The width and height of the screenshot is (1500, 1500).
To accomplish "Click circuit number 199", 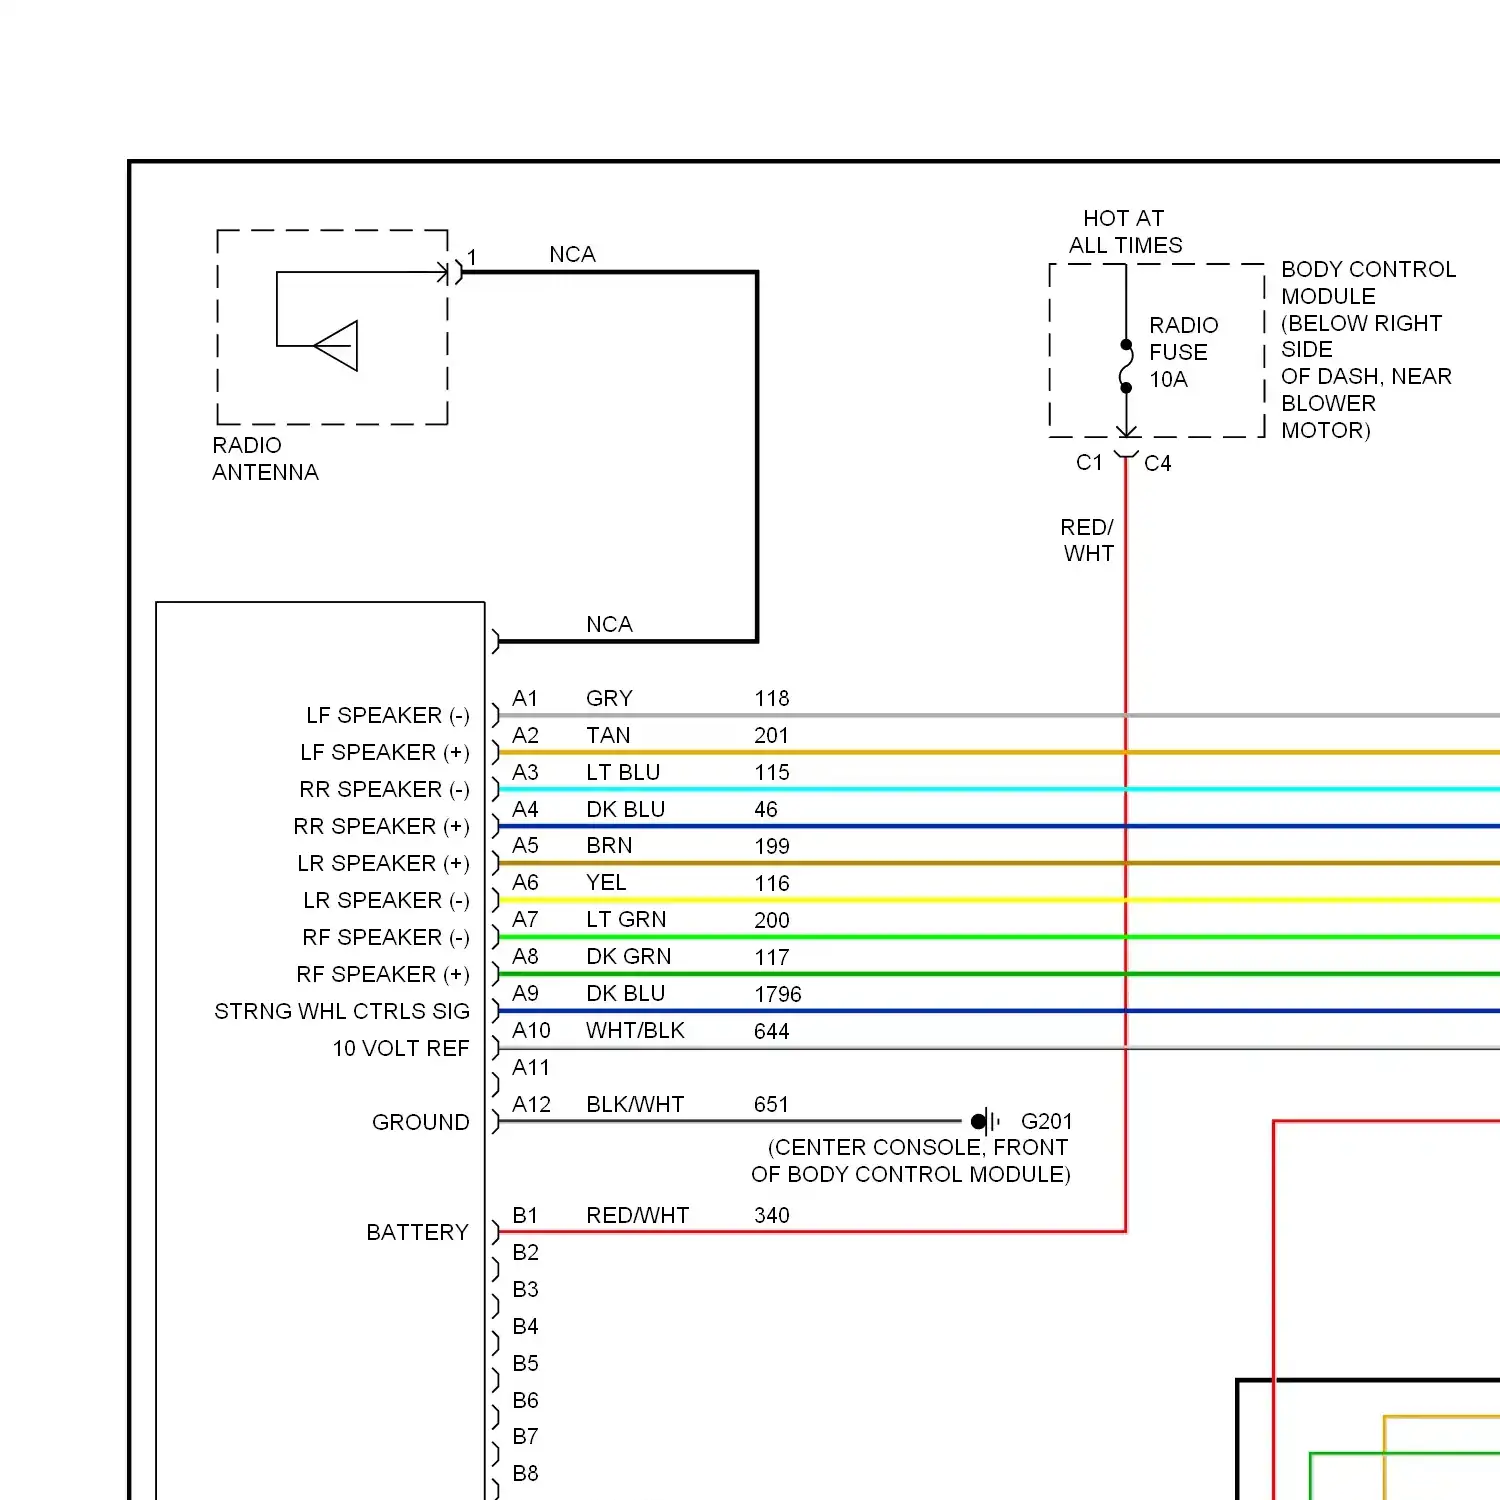I will [x=772, y=847].
